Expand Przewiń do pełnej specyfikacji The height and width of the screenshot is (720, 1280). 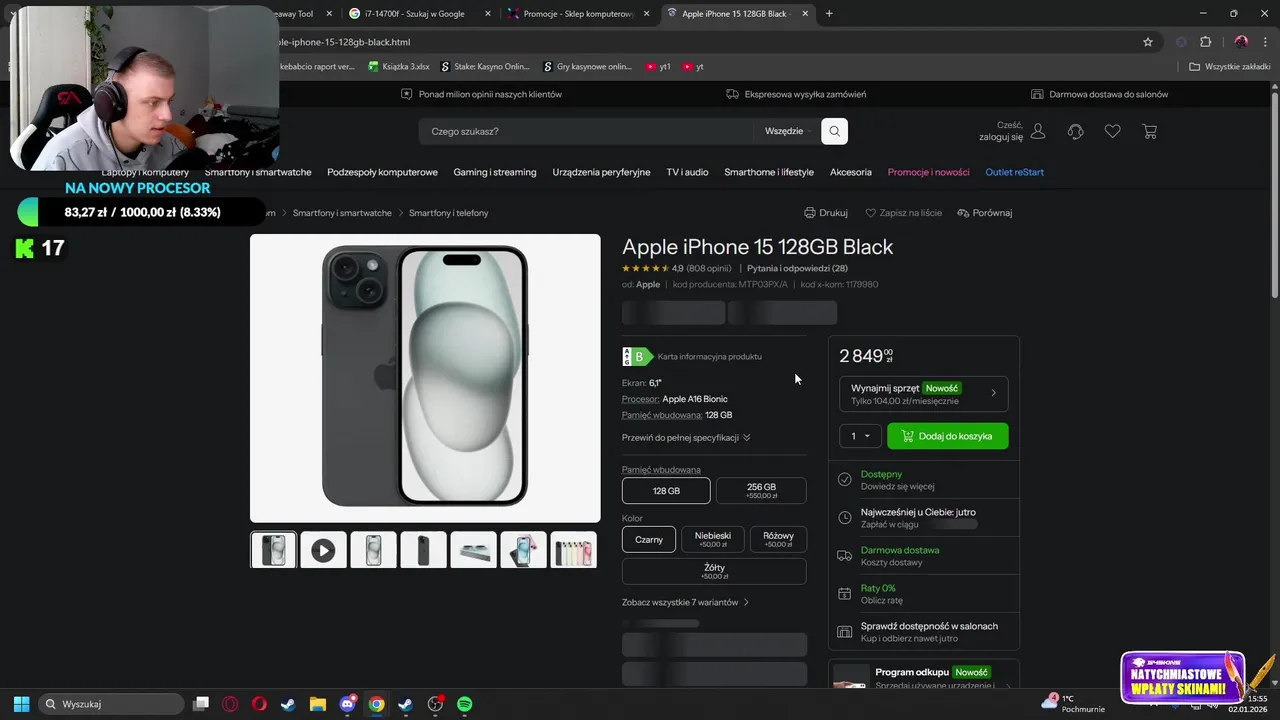click(x=686, y=437)
